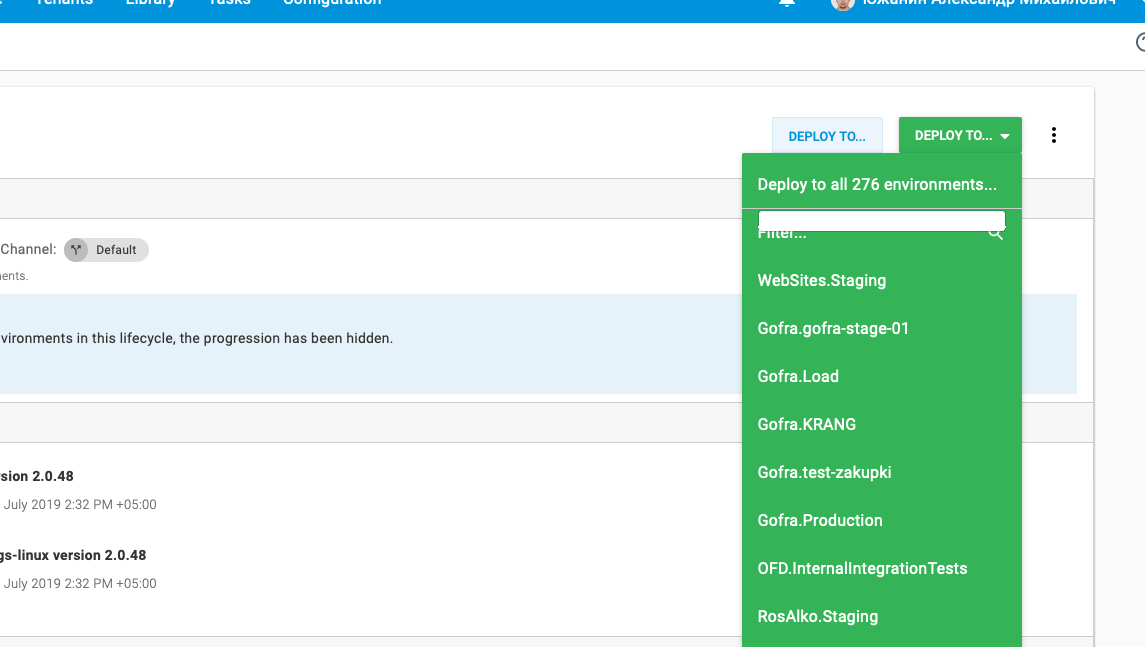Screen dimensions: 1145x647
Task: Click the search magnifier in the filter box
Action: click(995, 232)
